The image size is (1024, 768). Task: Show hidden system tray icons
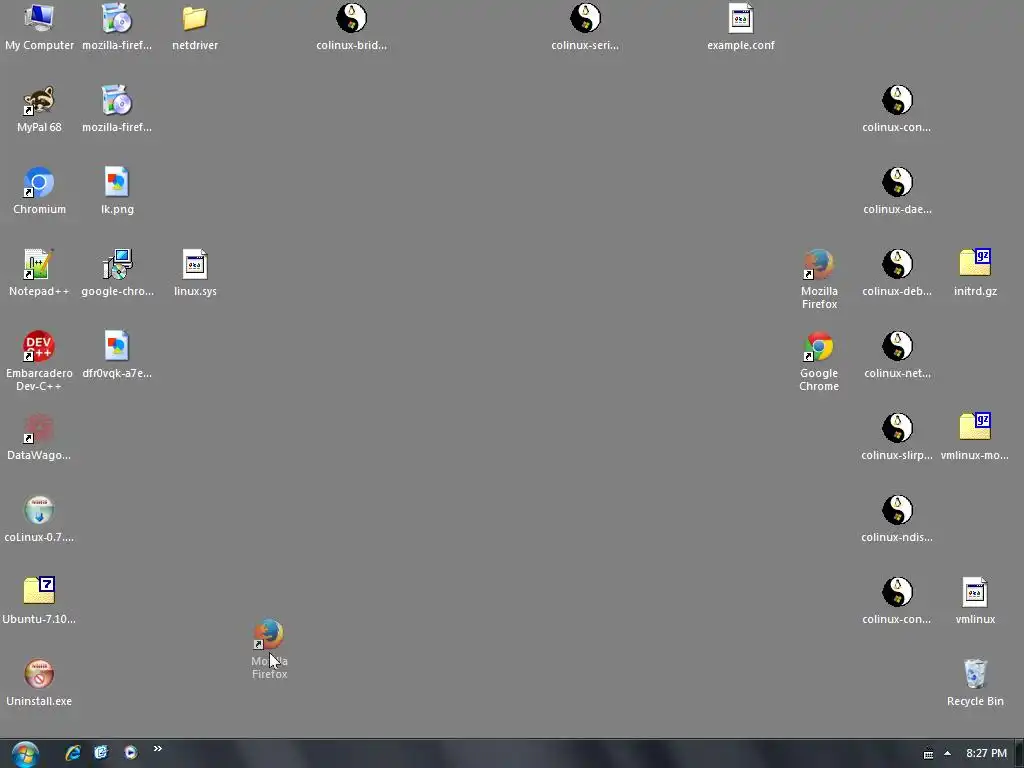coord(947,754)
